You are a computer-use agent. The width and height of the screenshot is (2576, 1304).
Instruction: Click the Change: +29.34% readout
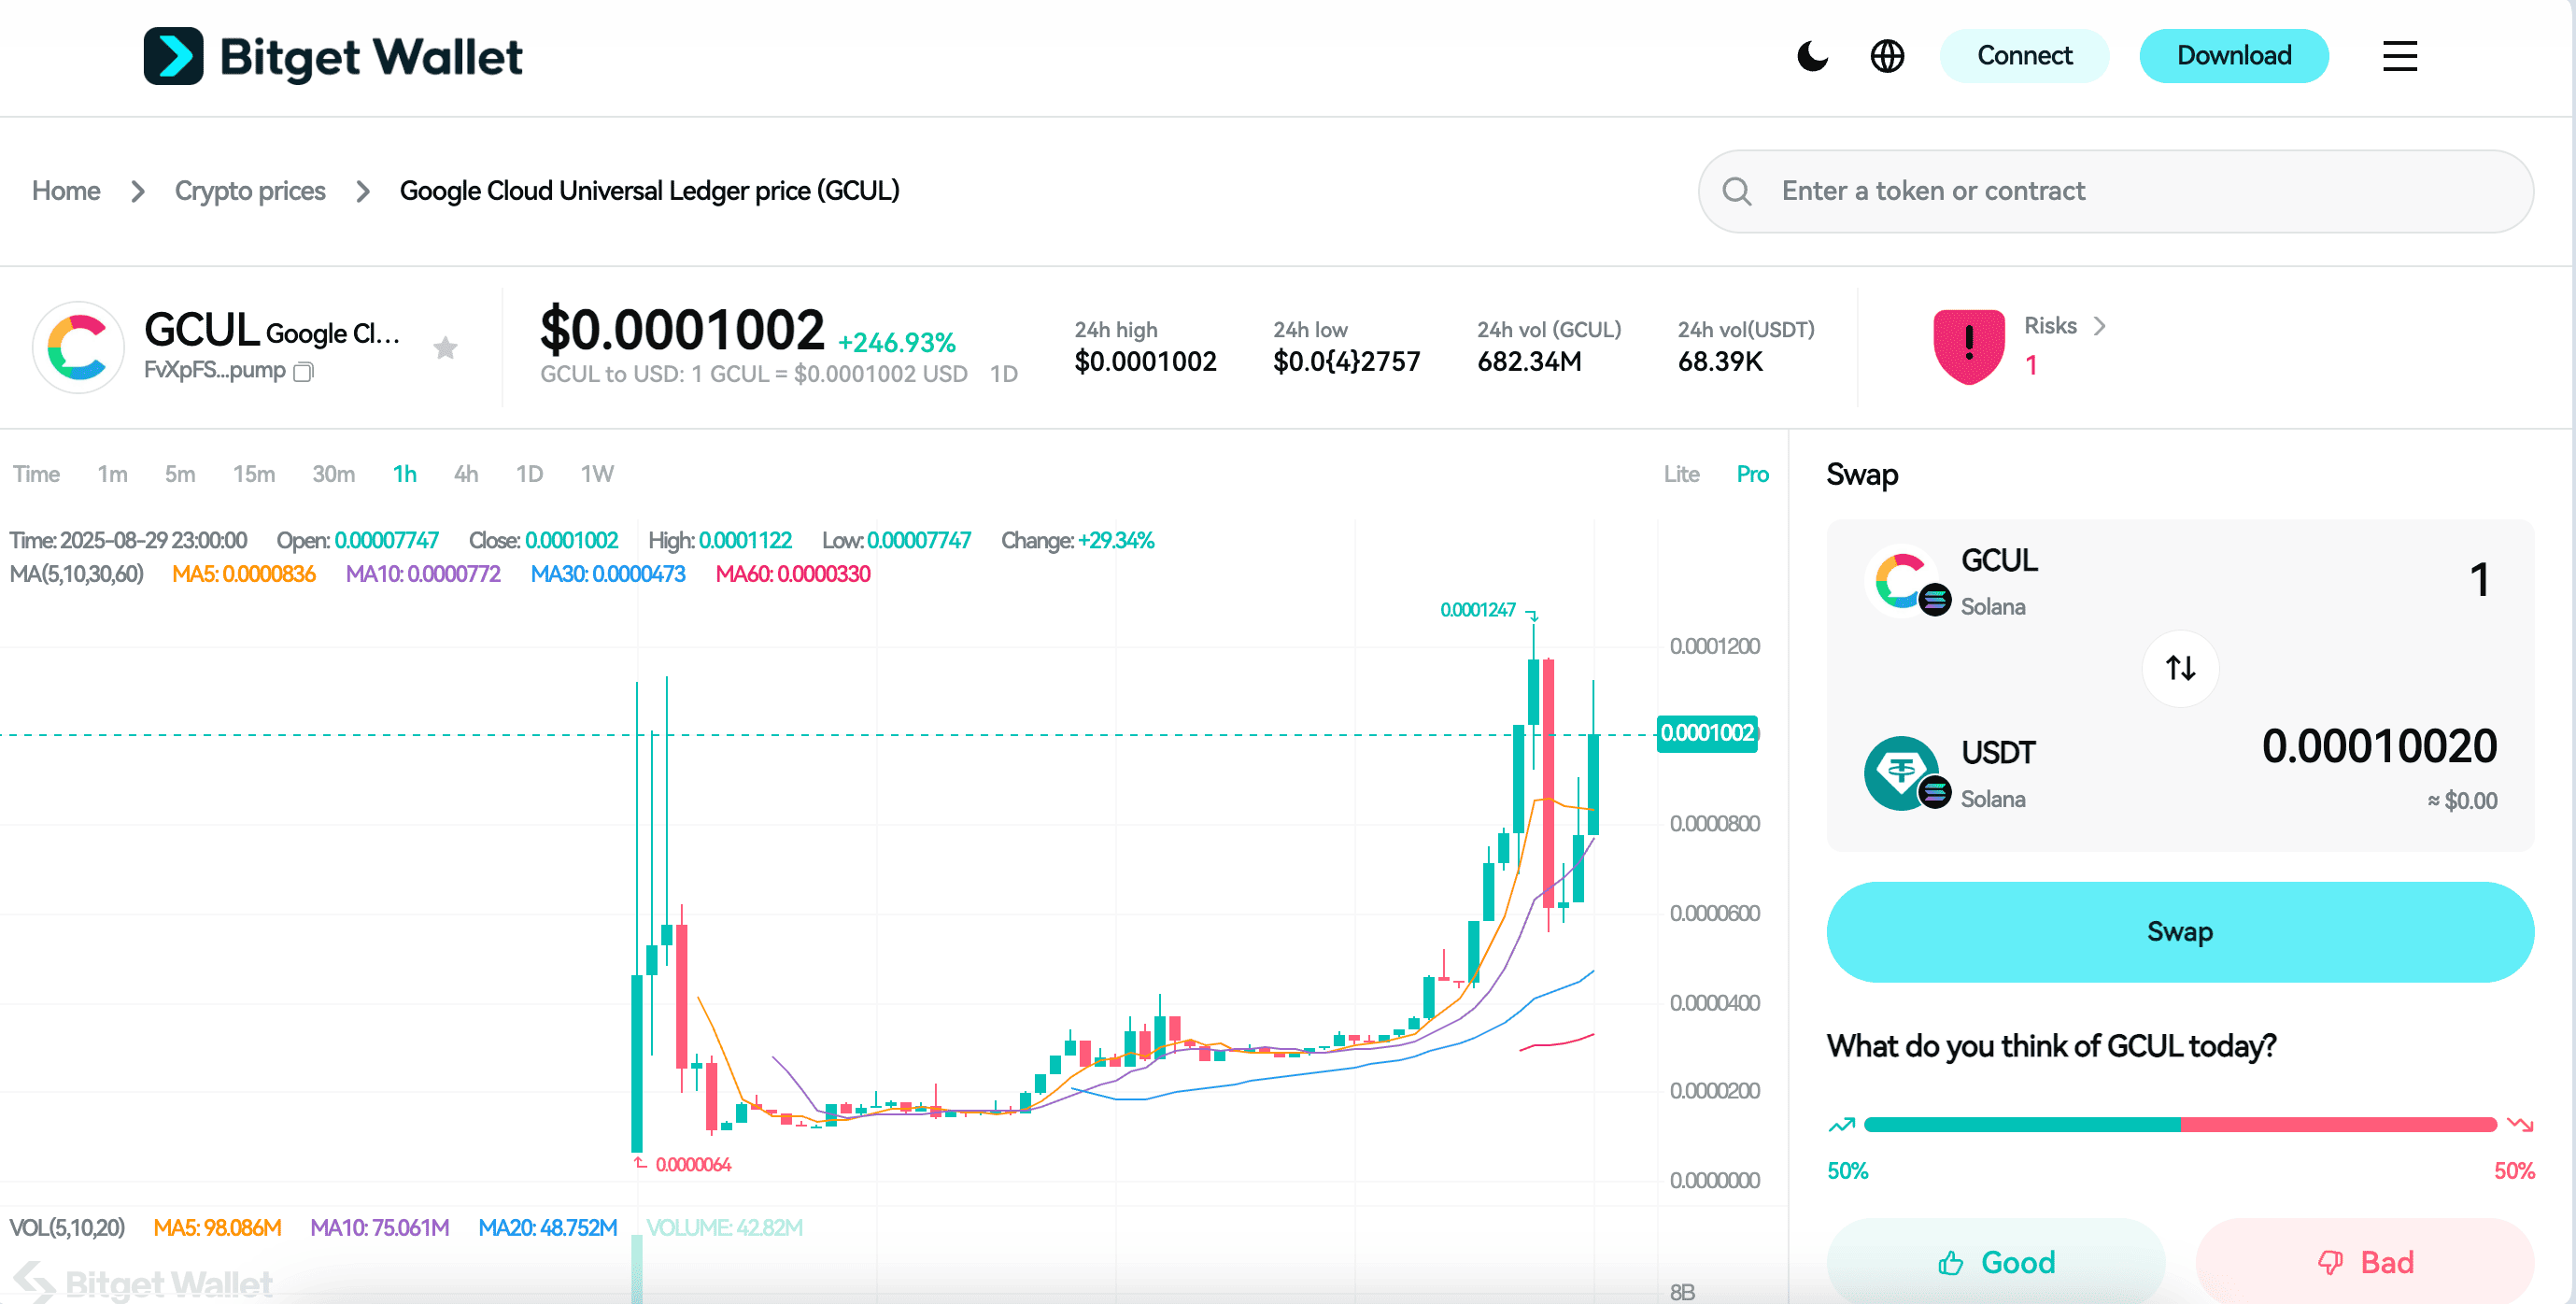click(1078, 541)
